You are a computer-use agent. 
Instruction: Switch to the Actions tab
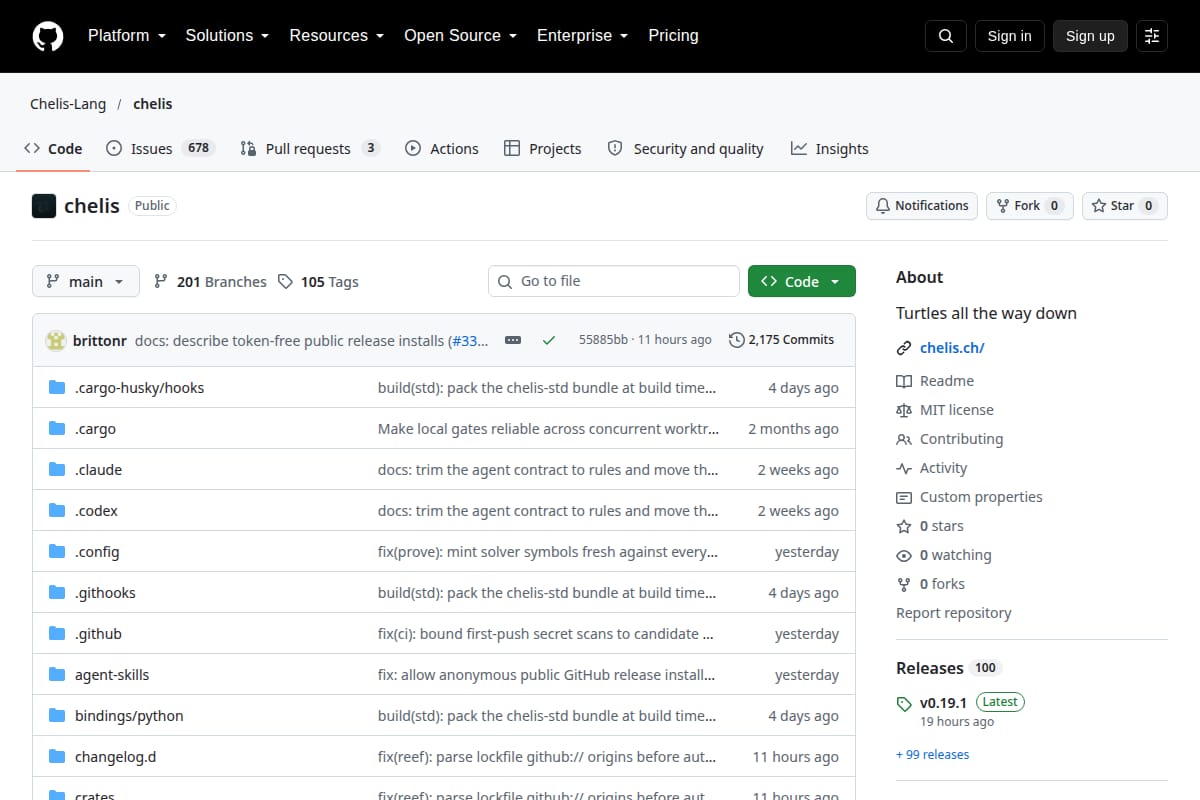pyautogui.click(x=442, y=149)
